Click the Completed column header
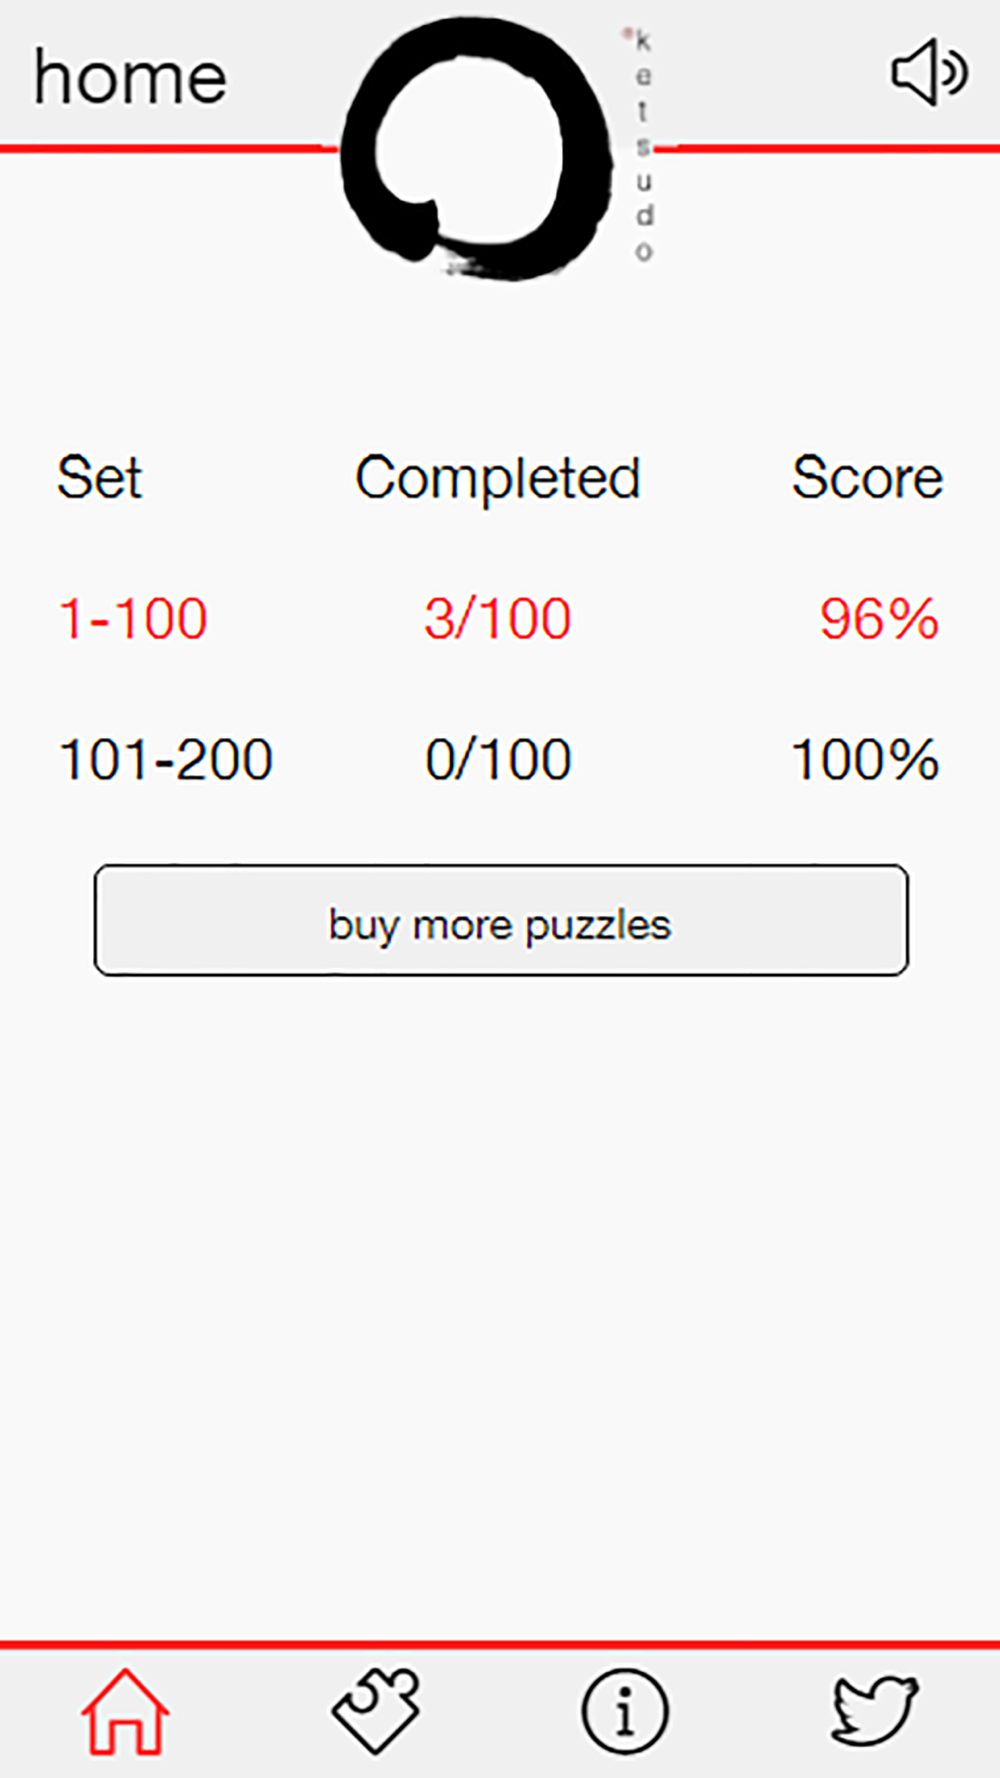 click(498, 478)
